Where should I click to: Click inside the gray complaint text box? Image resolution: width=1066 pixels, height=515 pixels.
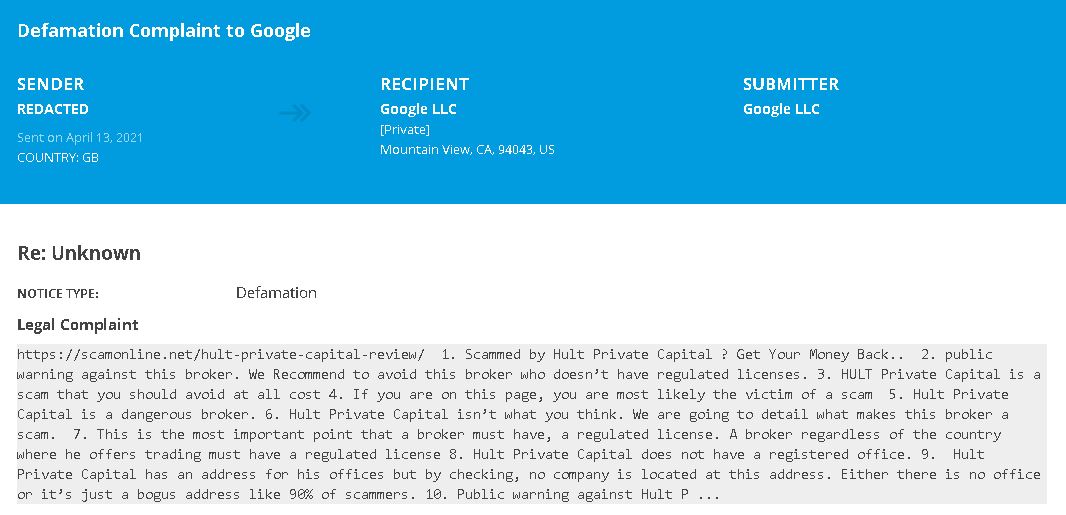click(532, 424)
